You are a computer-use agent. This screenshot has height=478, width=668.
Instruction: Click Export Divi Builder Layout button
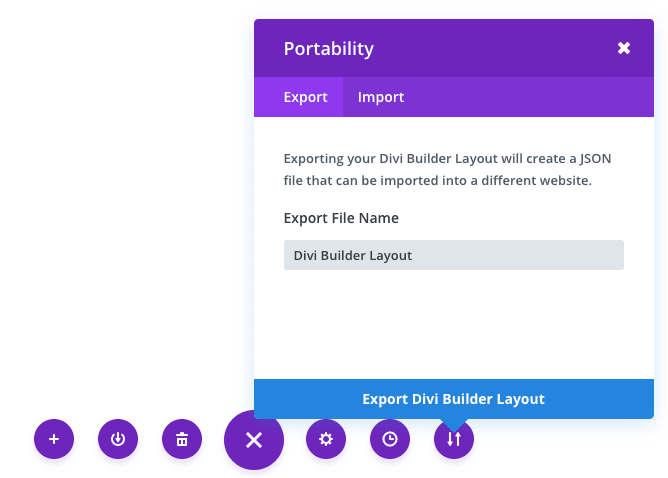(x=454, y=399)
